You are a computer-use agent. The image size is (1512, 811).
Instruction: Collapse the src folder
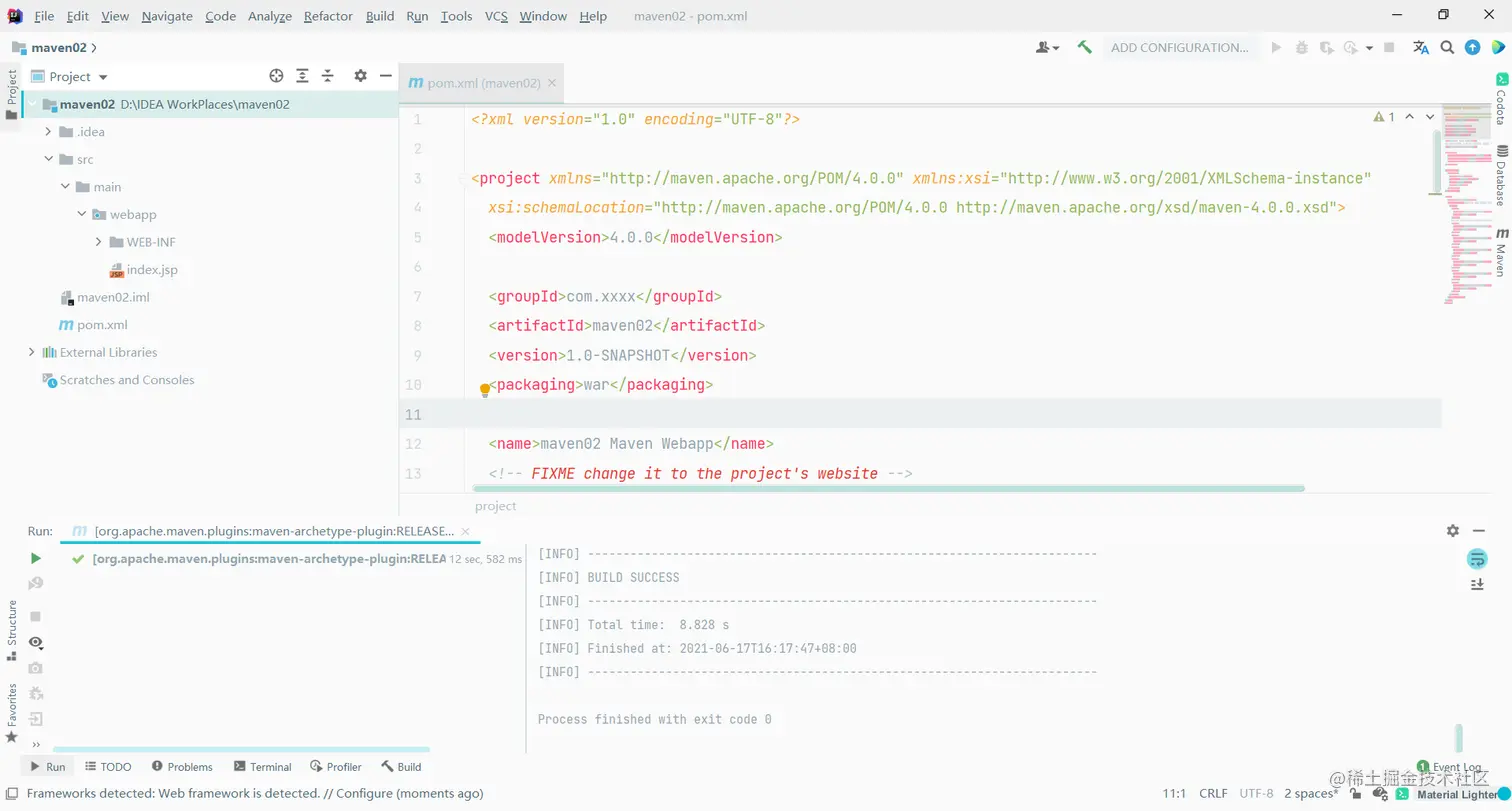pyautogui.click(x=48, y=159)
